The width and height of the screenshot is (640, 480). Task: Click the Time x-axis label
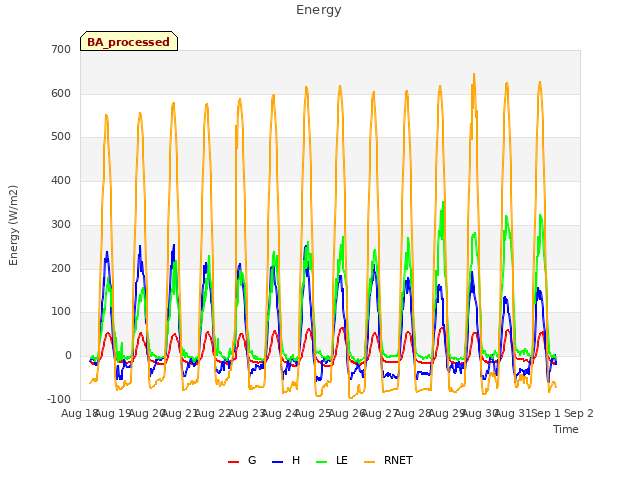[566, 429]
